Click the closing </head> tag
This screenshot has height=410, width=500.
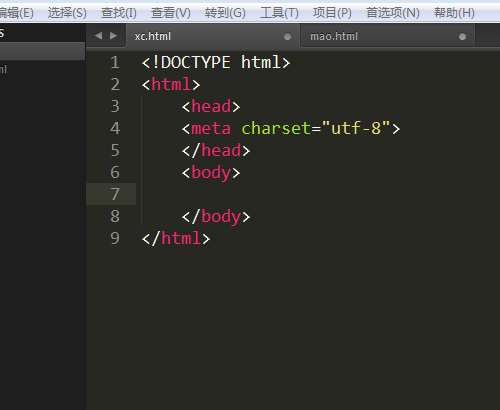(x=216, y=150)
